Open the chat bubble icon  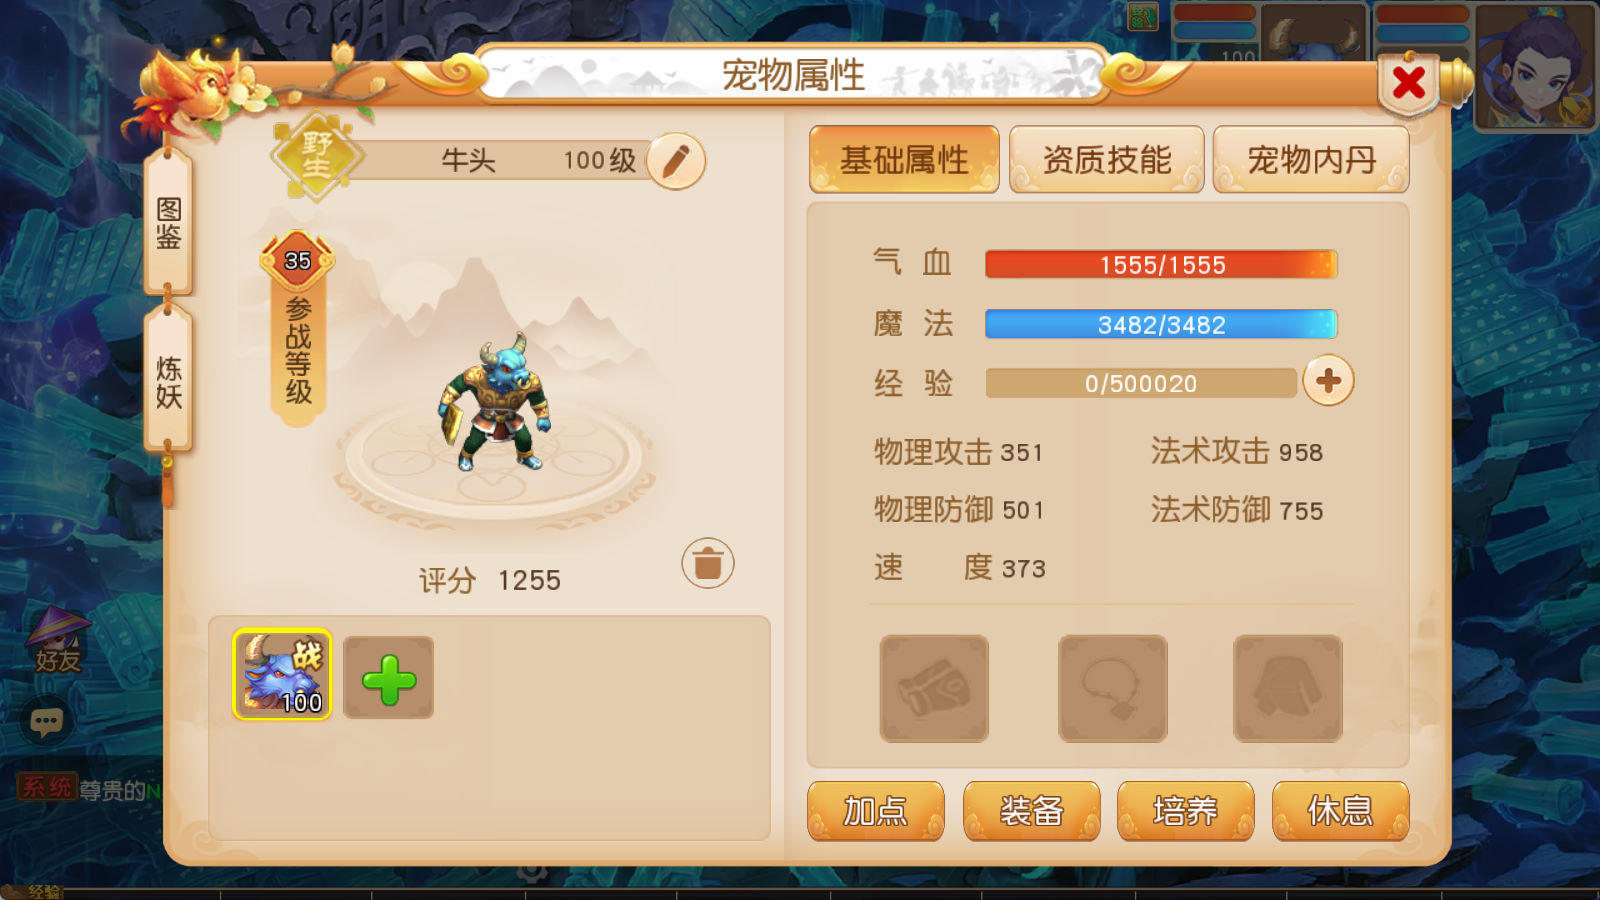pos(46,721)
